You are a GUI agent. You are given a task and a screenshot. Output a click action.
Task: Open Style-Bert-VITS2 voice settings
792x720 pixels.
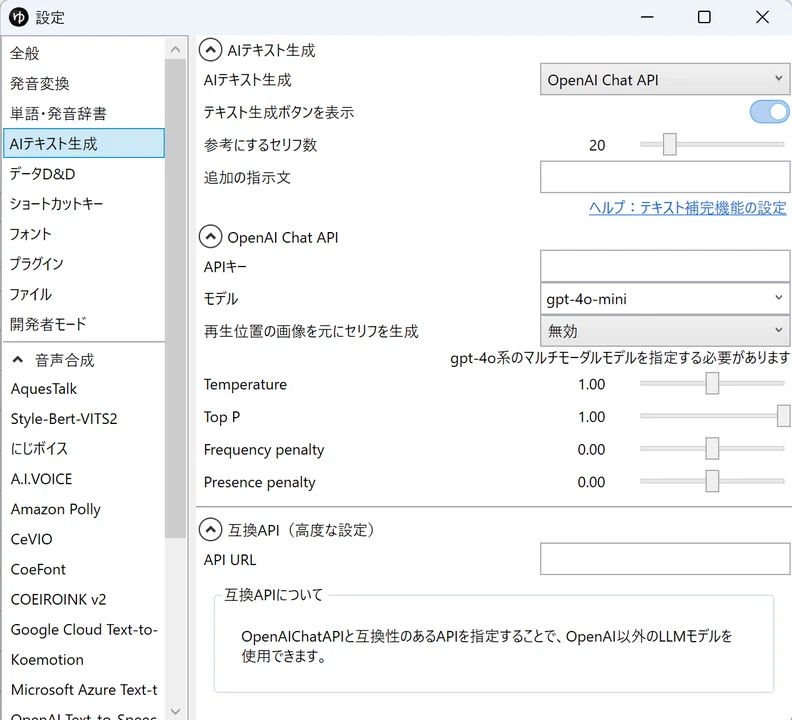[x=84, y=419]
